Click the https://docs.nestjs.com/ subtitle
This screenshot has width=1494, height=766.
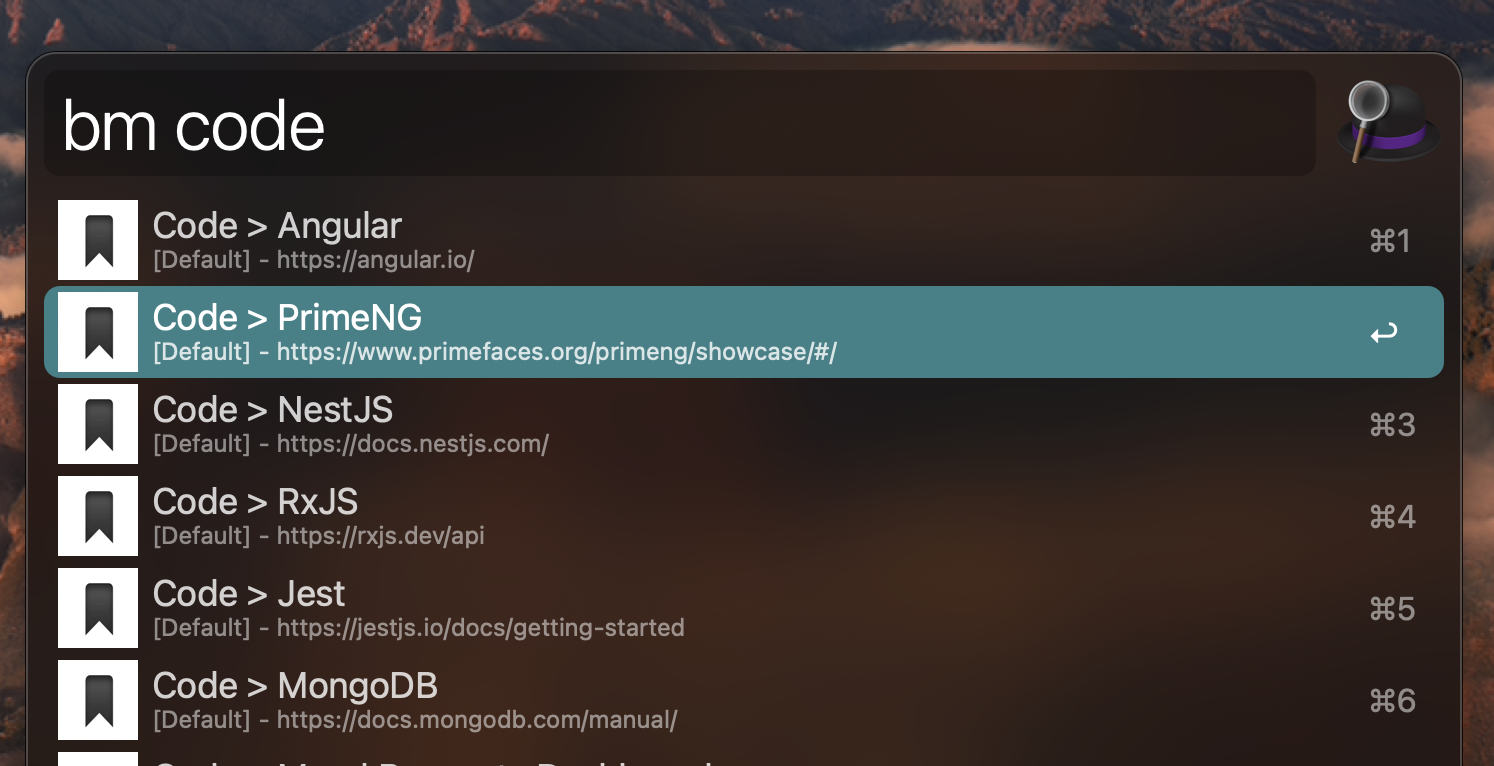click(x=413, y=444)
